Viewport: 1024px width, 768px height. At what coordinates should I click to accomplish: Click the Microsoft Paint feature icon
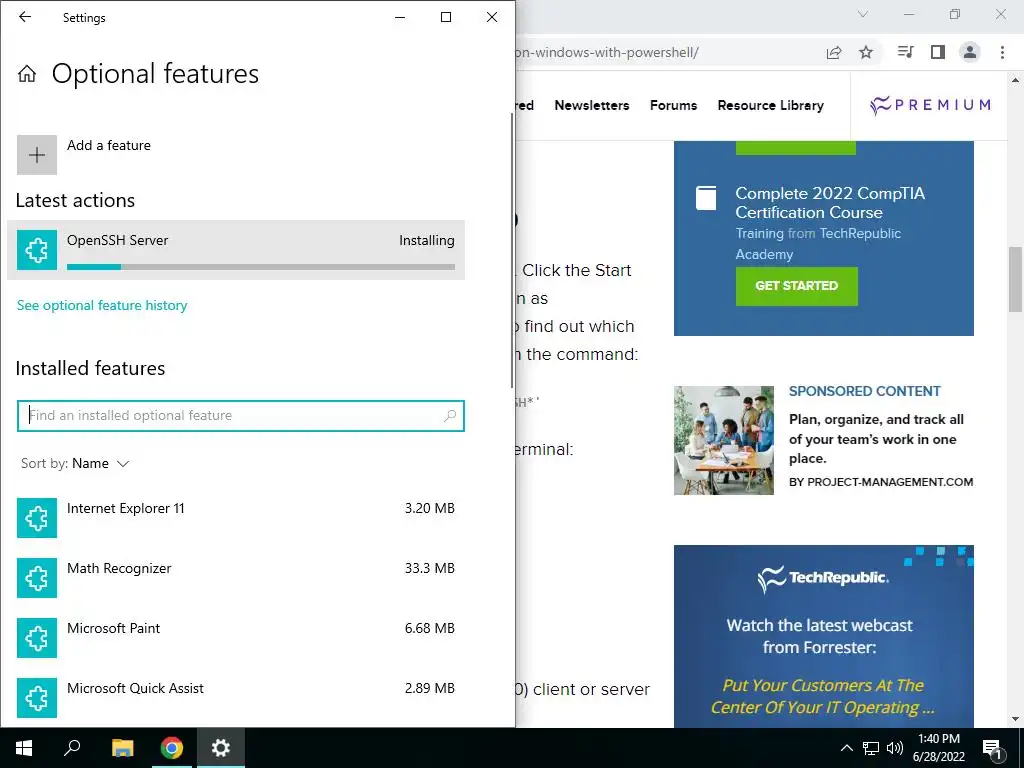(x=37, y=638)
